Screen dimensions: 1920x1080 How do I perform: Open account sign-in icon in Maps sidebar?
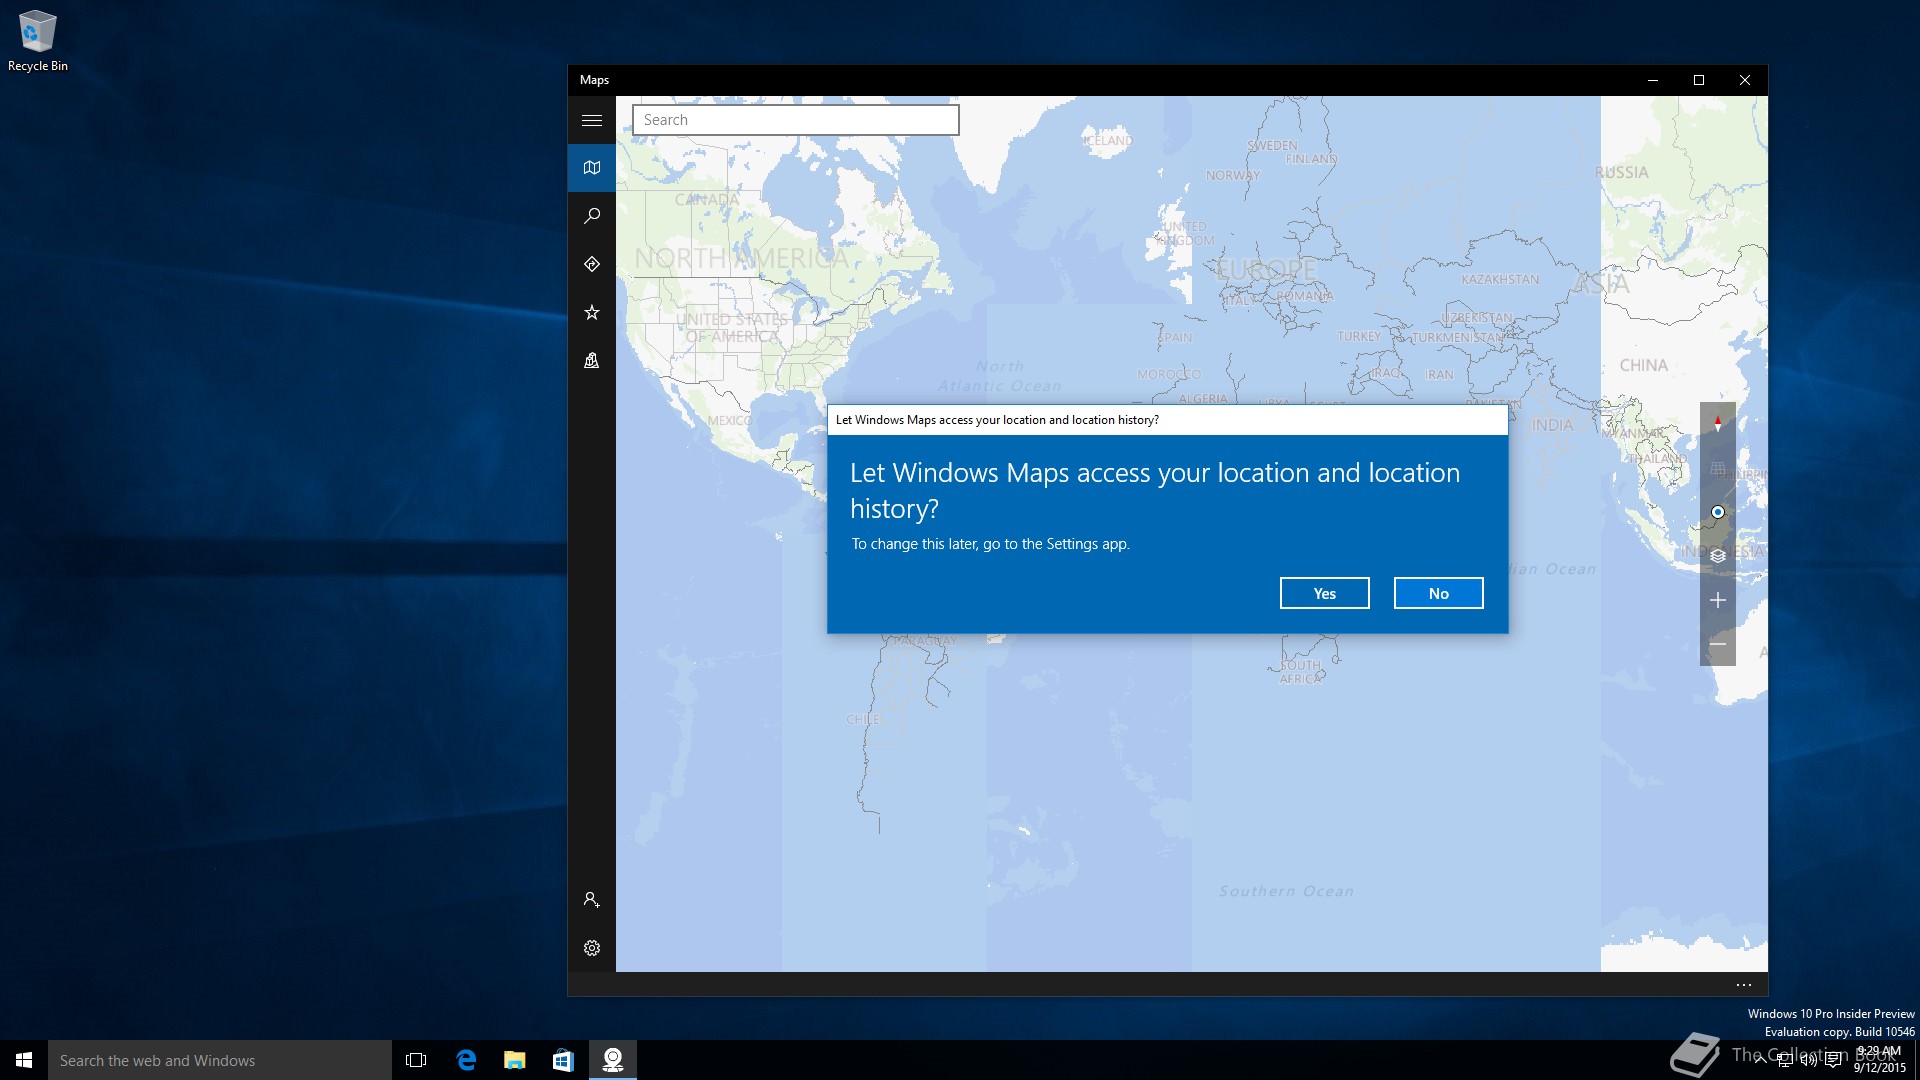point(592,900)
